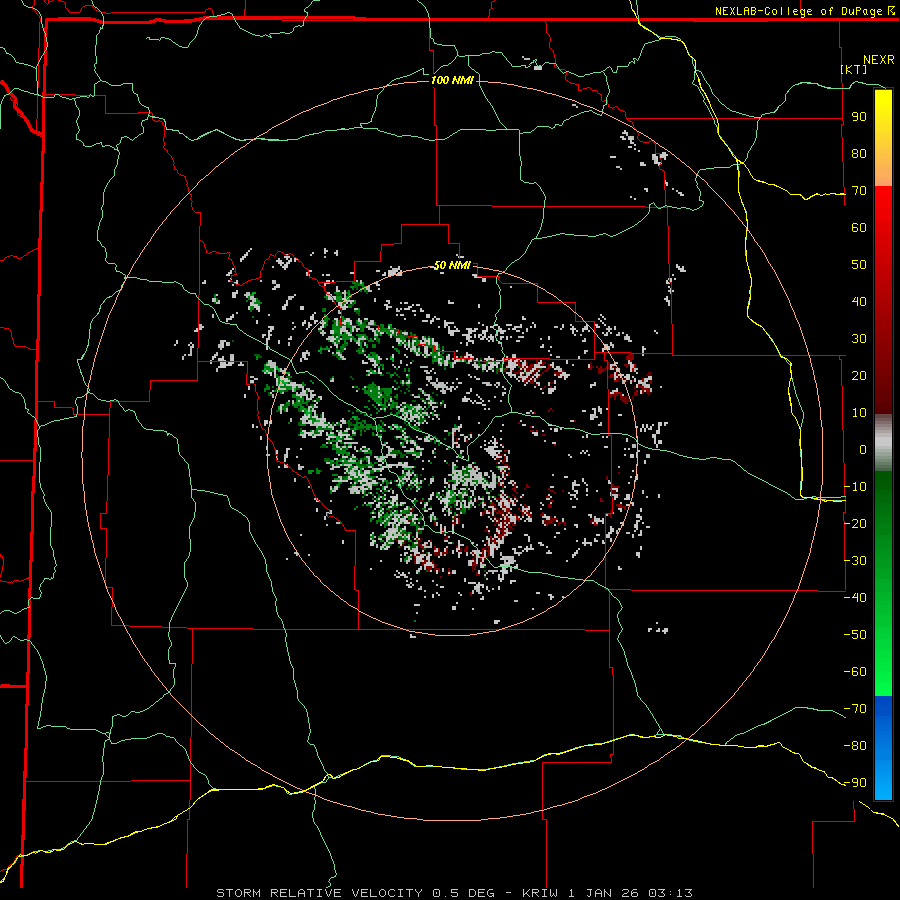Click the 20 value on velocity scale
This screenshot has width=900, height=900.
[x=859, y=376]
